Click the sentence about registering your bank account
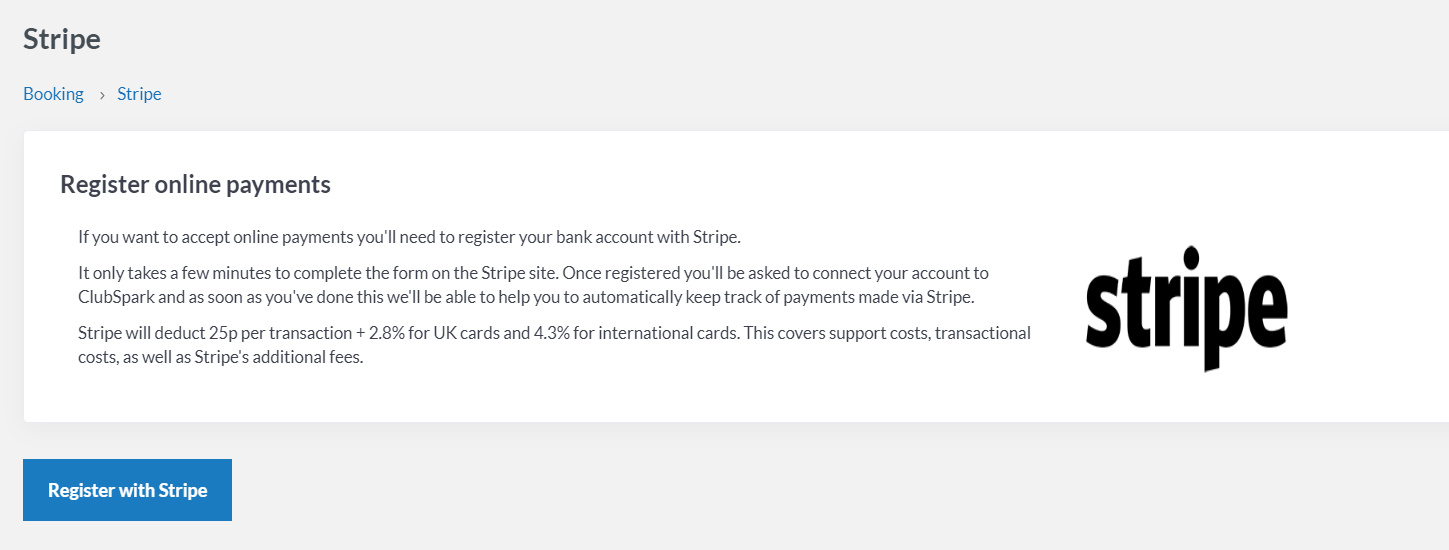 409,237
